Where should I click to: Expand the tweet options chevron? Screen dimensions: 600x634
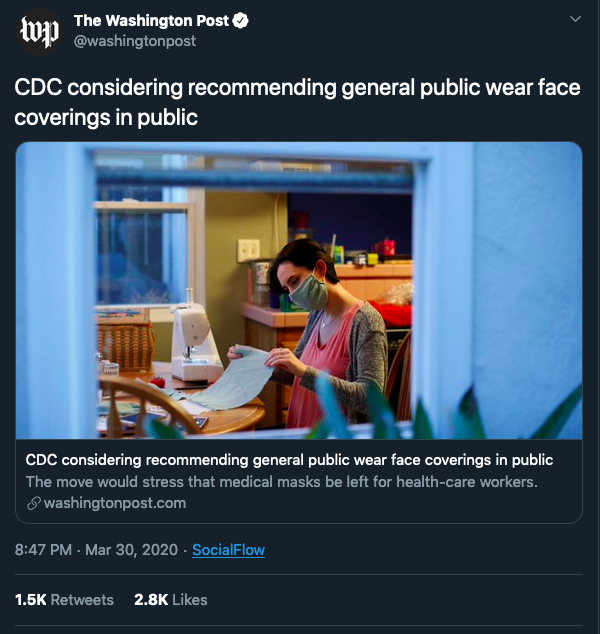click(574, 21)
